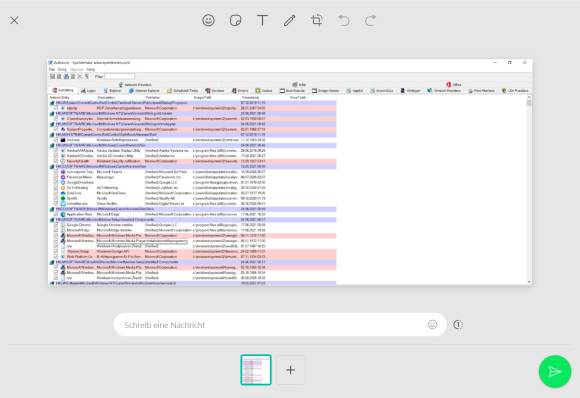
Task: Select the pencil drawing tool
Action: click(289, 20)
